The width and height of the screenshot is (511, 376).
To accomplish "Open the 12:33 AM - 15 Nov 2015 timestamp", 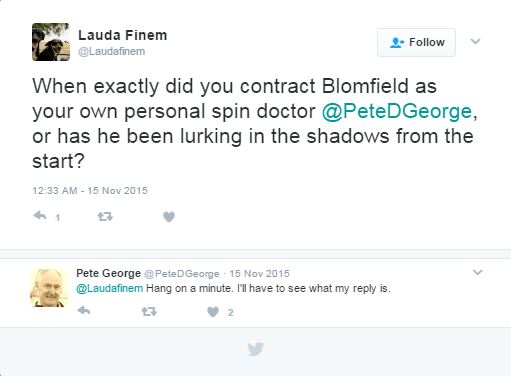I will (x=90, y=191).
